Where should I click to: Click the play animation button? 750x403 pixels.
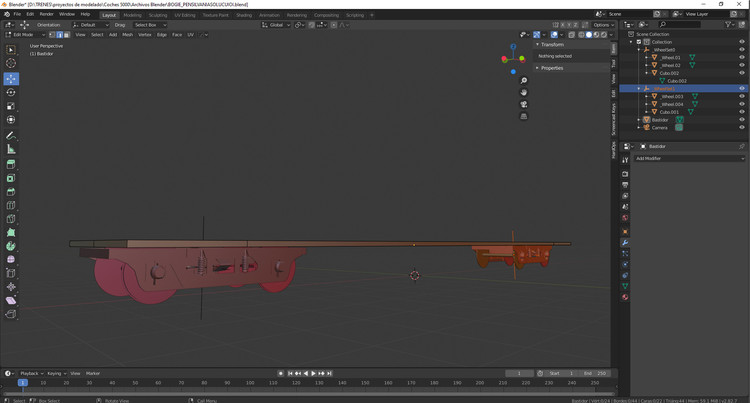pos(313,373)
